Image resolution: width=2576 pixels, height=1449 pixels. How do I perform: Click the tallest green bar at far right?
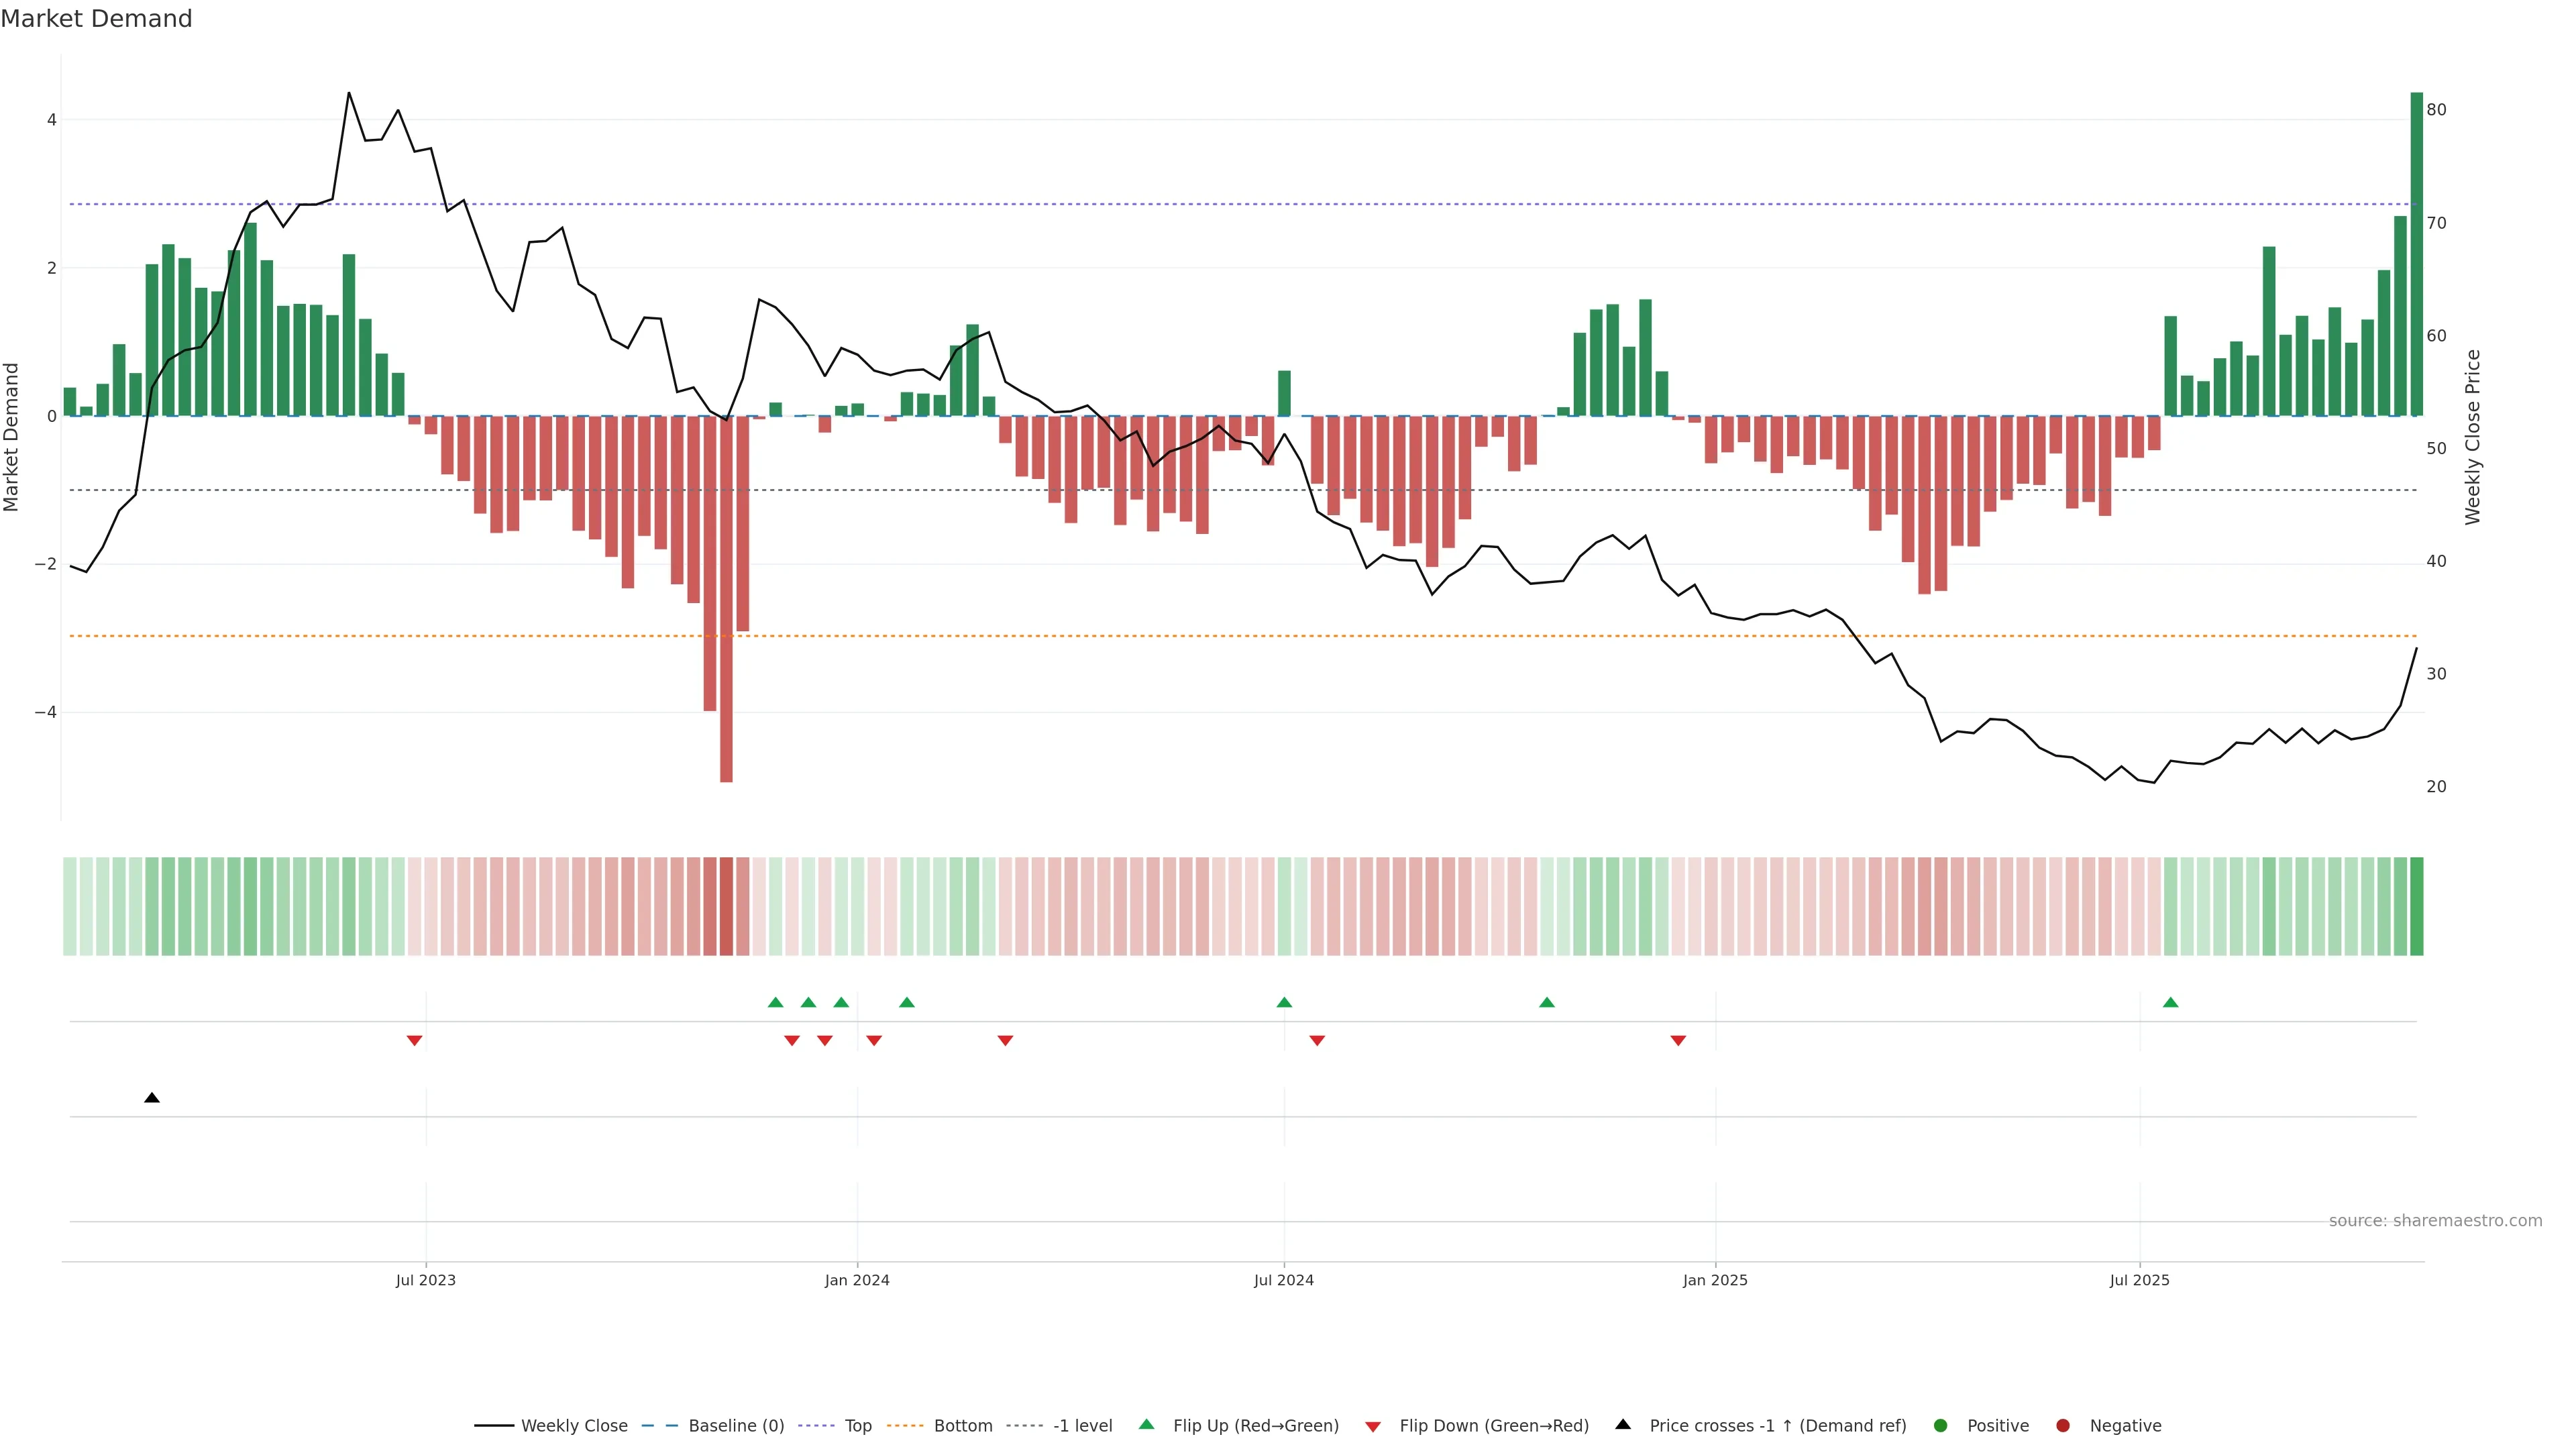2416,254
